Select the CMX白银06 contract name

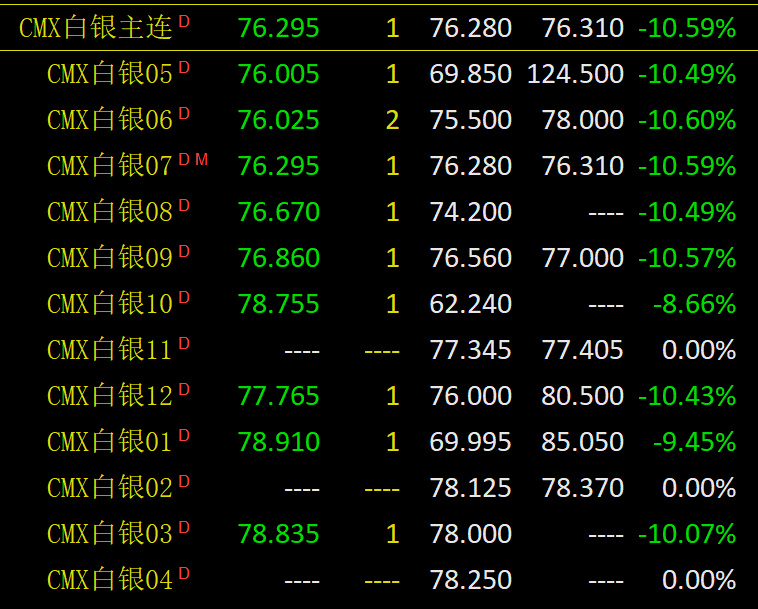pos(110,120)
